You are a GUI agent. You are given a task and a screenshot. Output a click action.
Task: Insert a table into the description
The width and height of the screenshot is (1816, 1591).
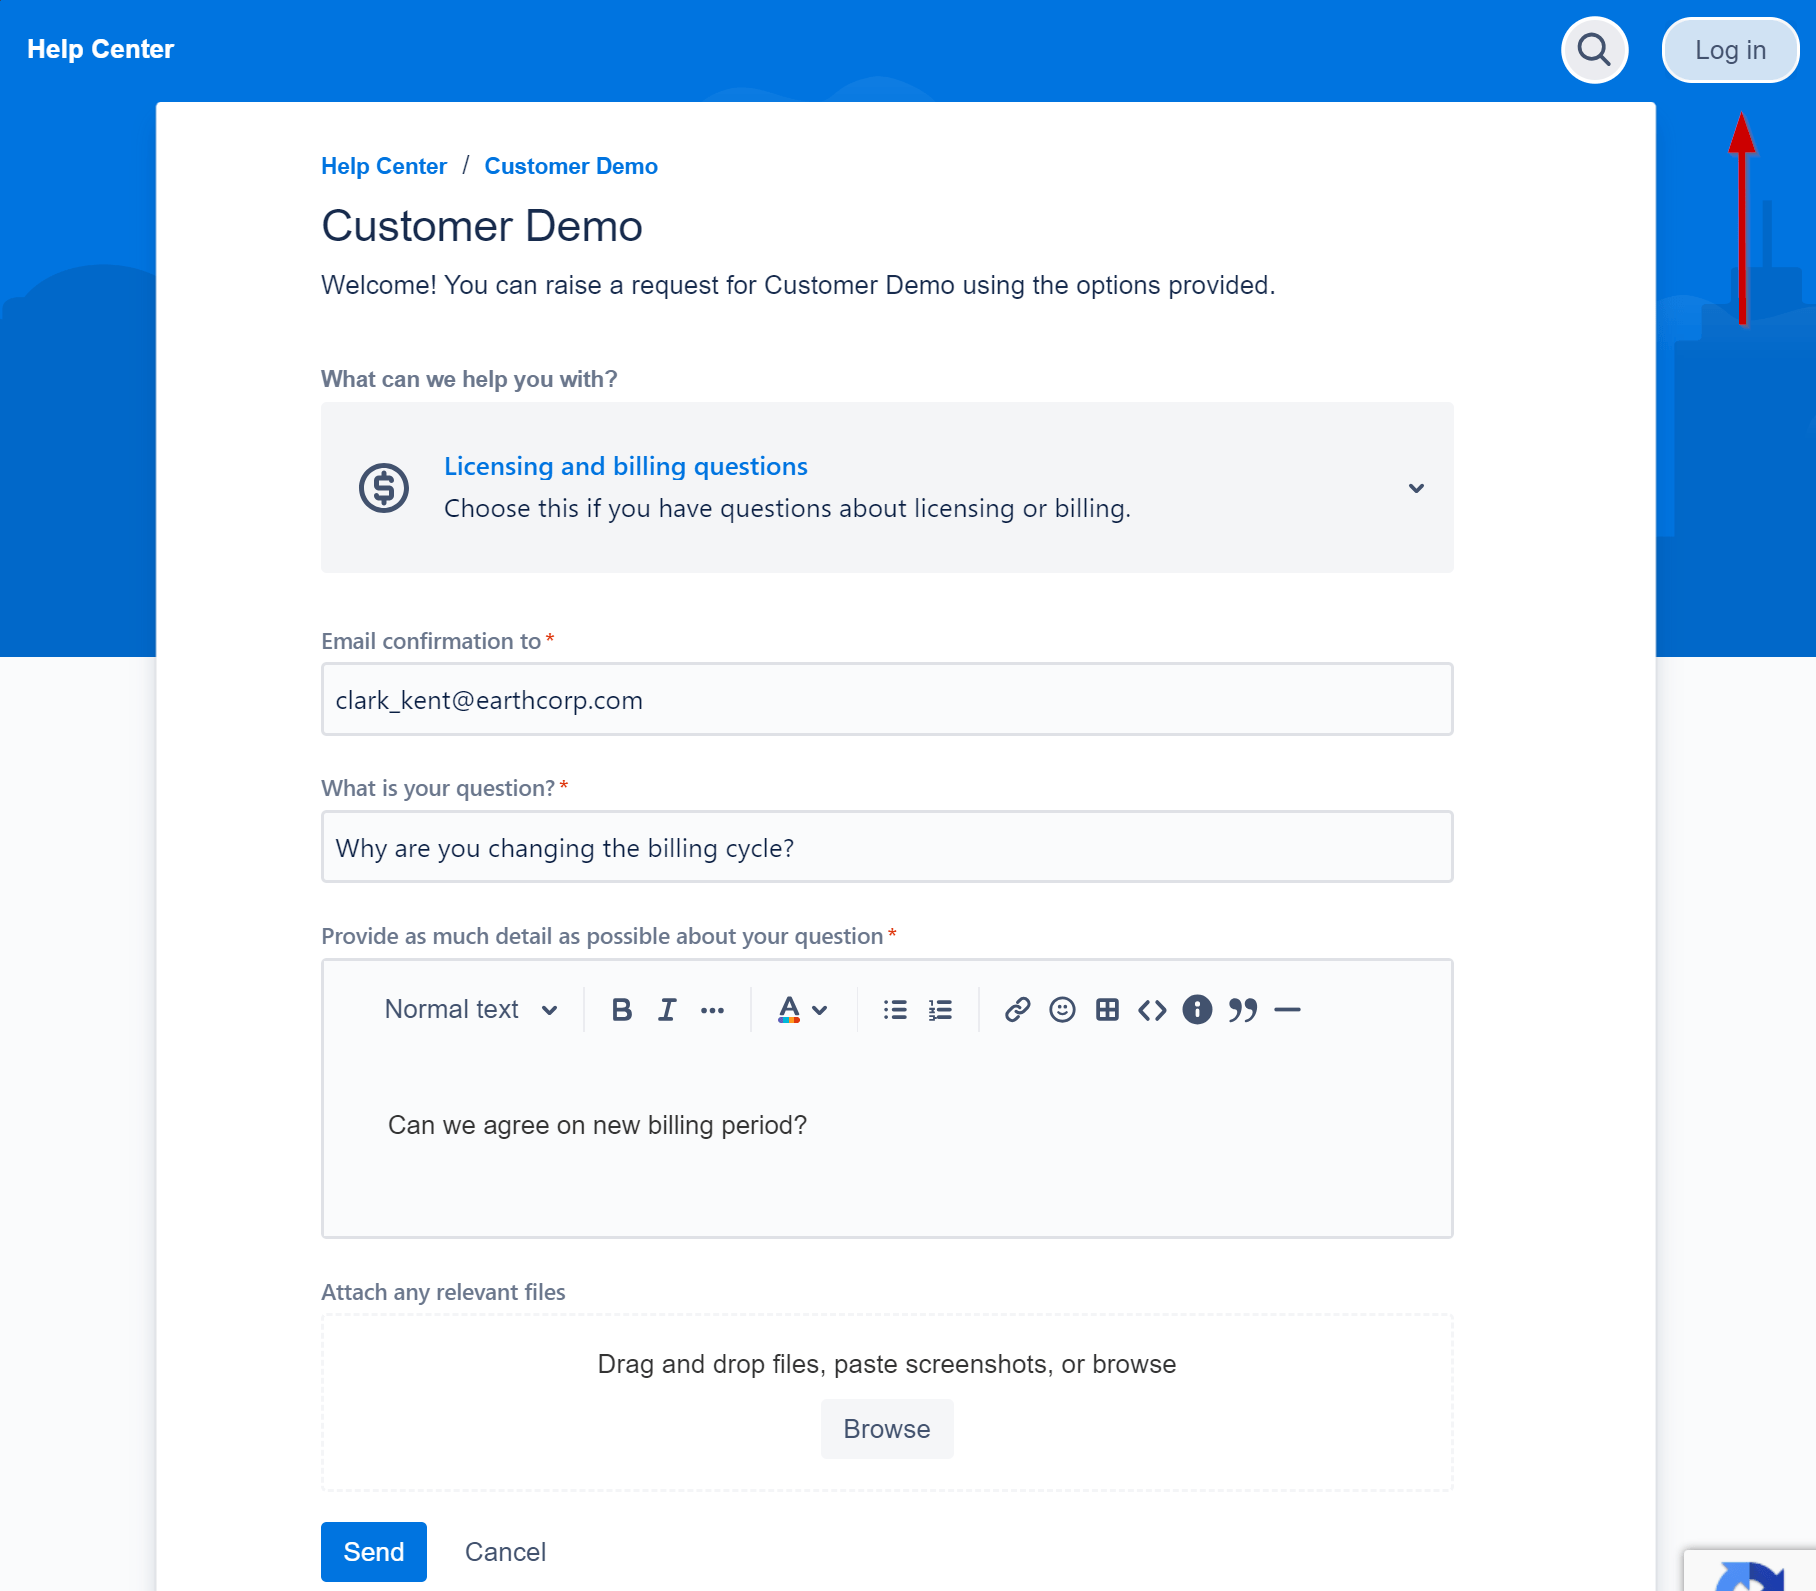[1107, 1009]
